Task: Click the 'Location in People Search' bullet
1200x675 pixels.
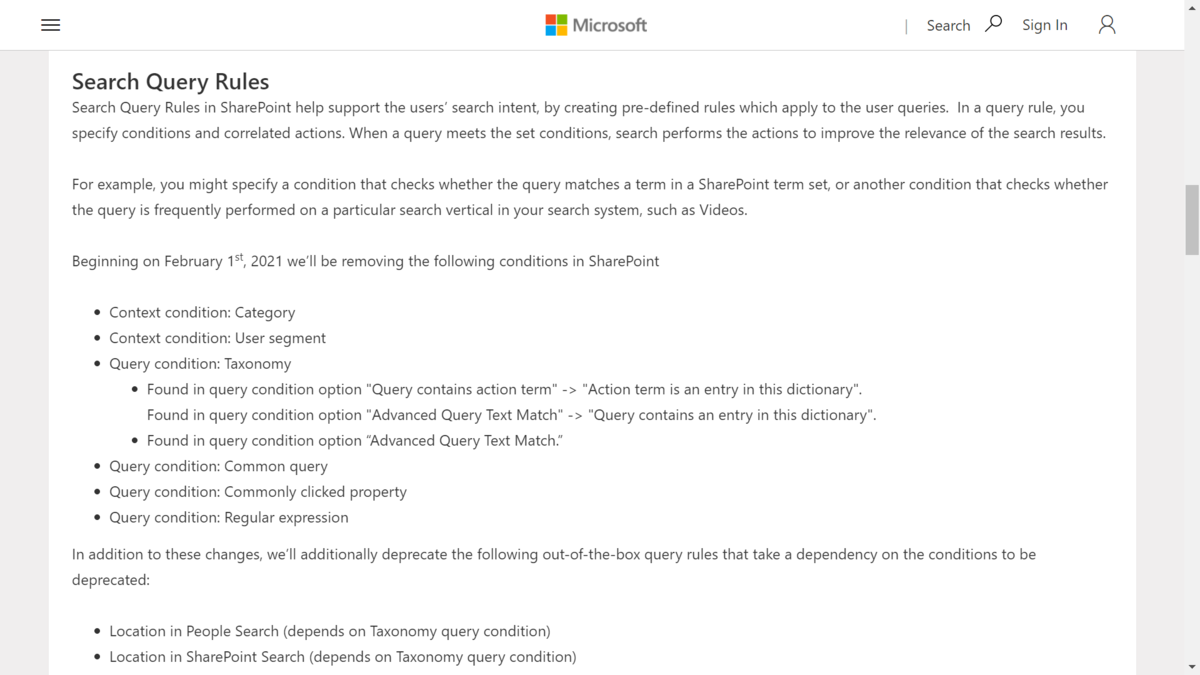Action: [x=330, y=631]
